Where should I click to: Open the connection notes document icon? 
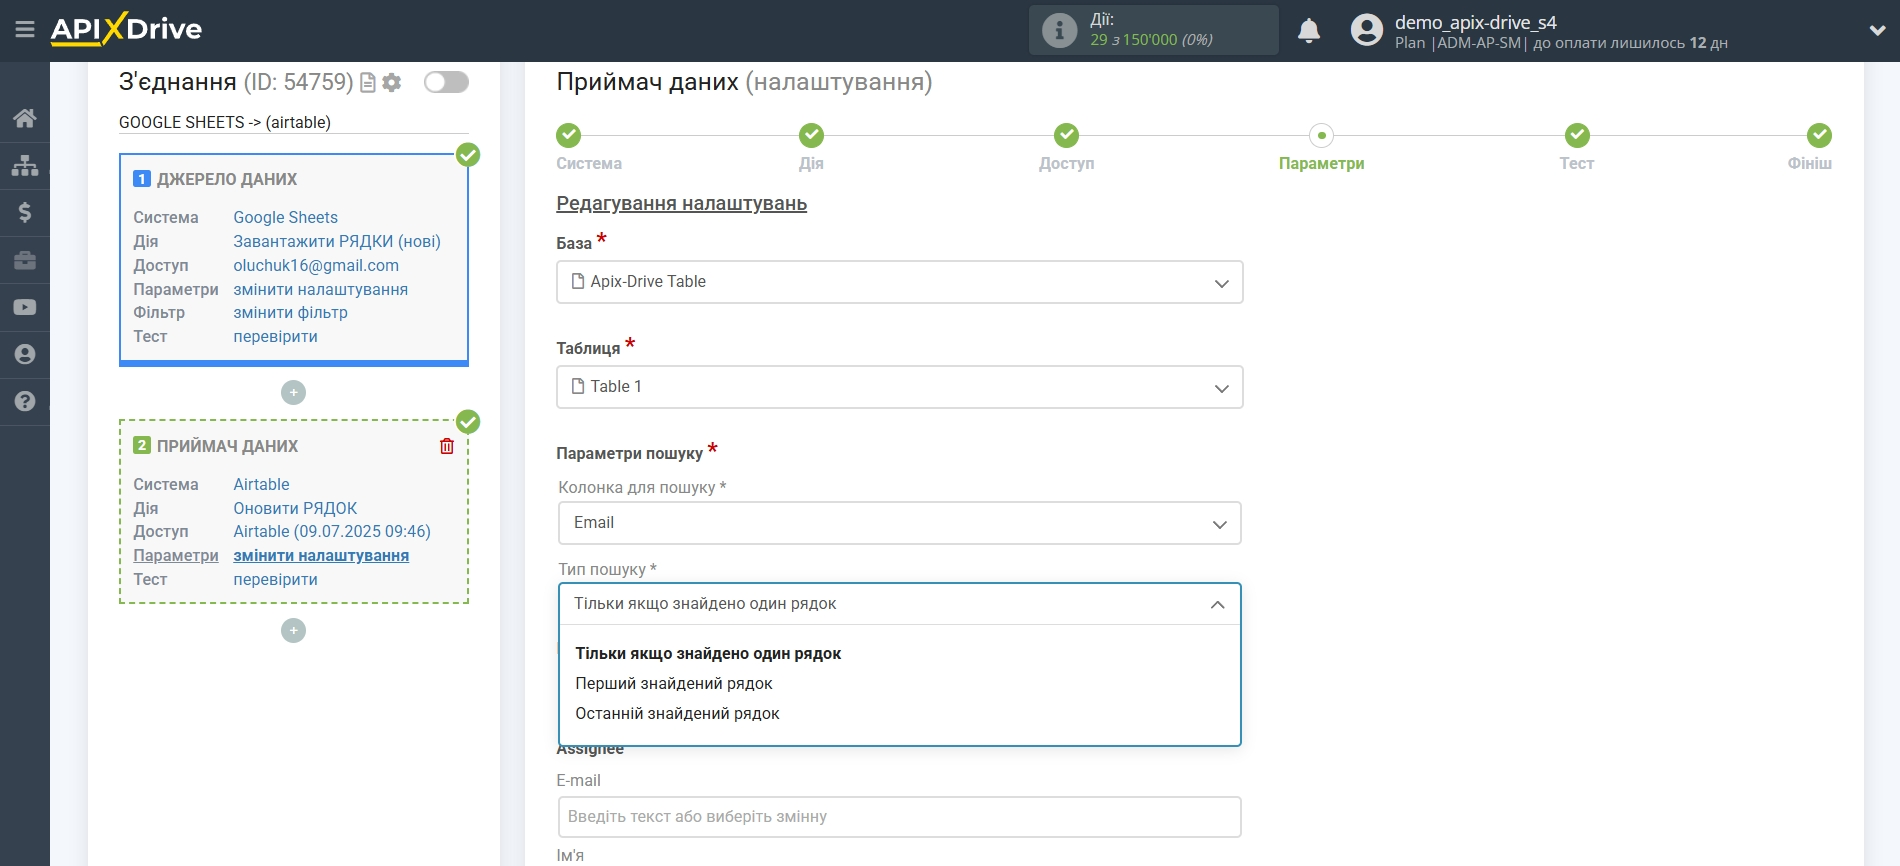tap(368, 83)
